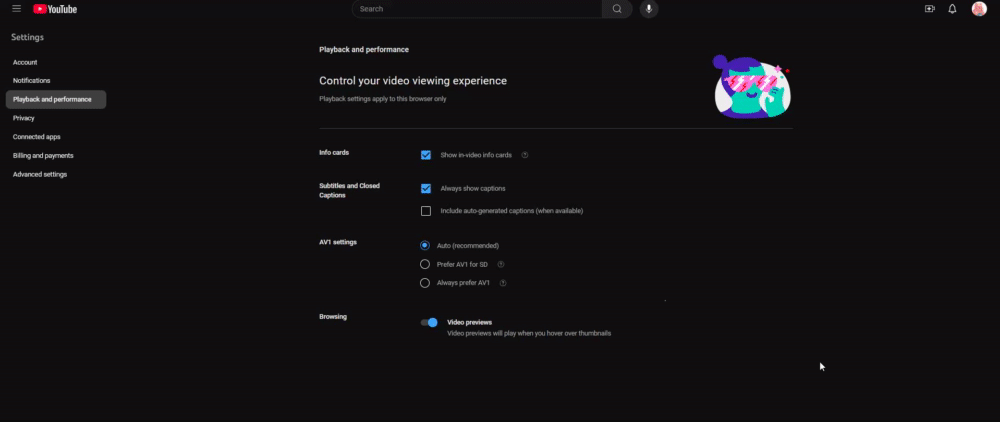Uncheck Always show captions
Viewport: 1000px width, 422px height.
[x=426, y=189]
